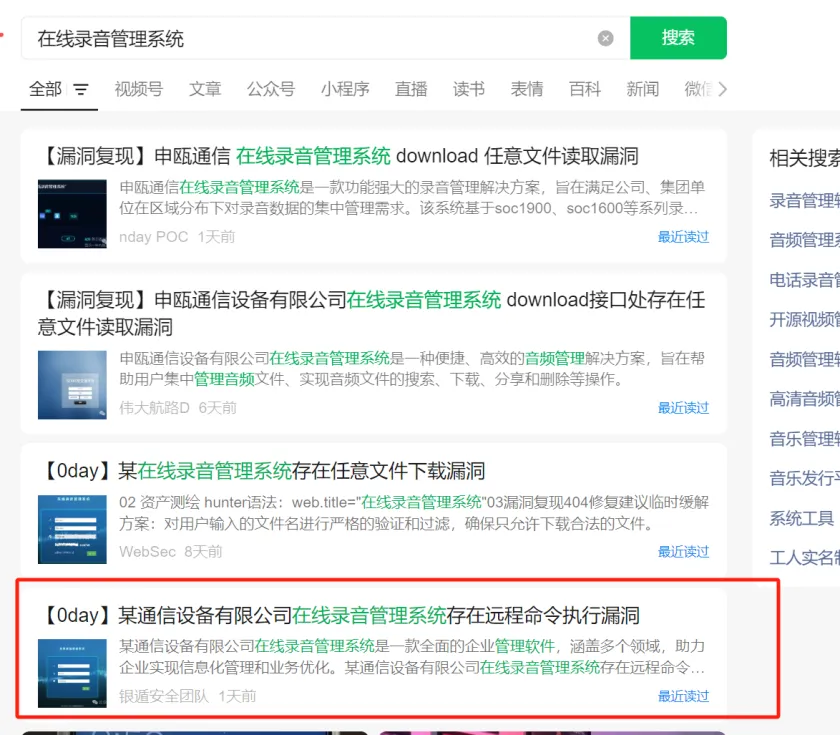
Task: Open article 申瓯通信 download 任意文件读取漏洞
Action: [x=339, y=156]
